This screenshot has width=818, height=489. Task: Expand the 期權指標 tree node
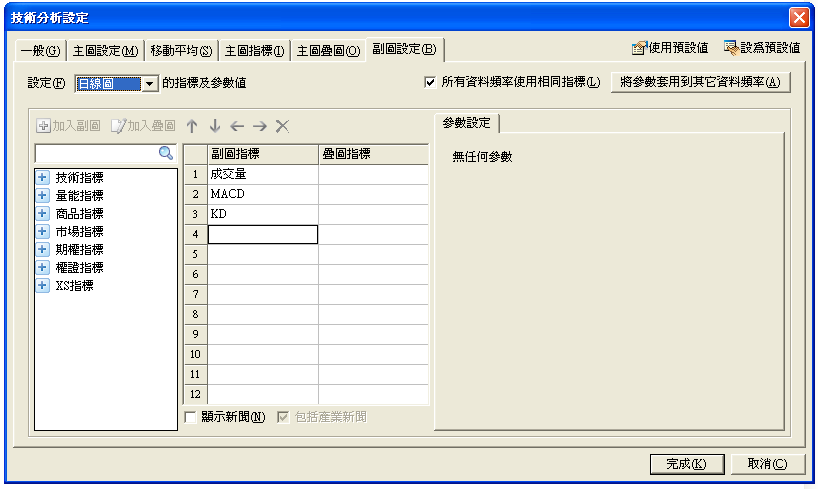coord(43,249)
